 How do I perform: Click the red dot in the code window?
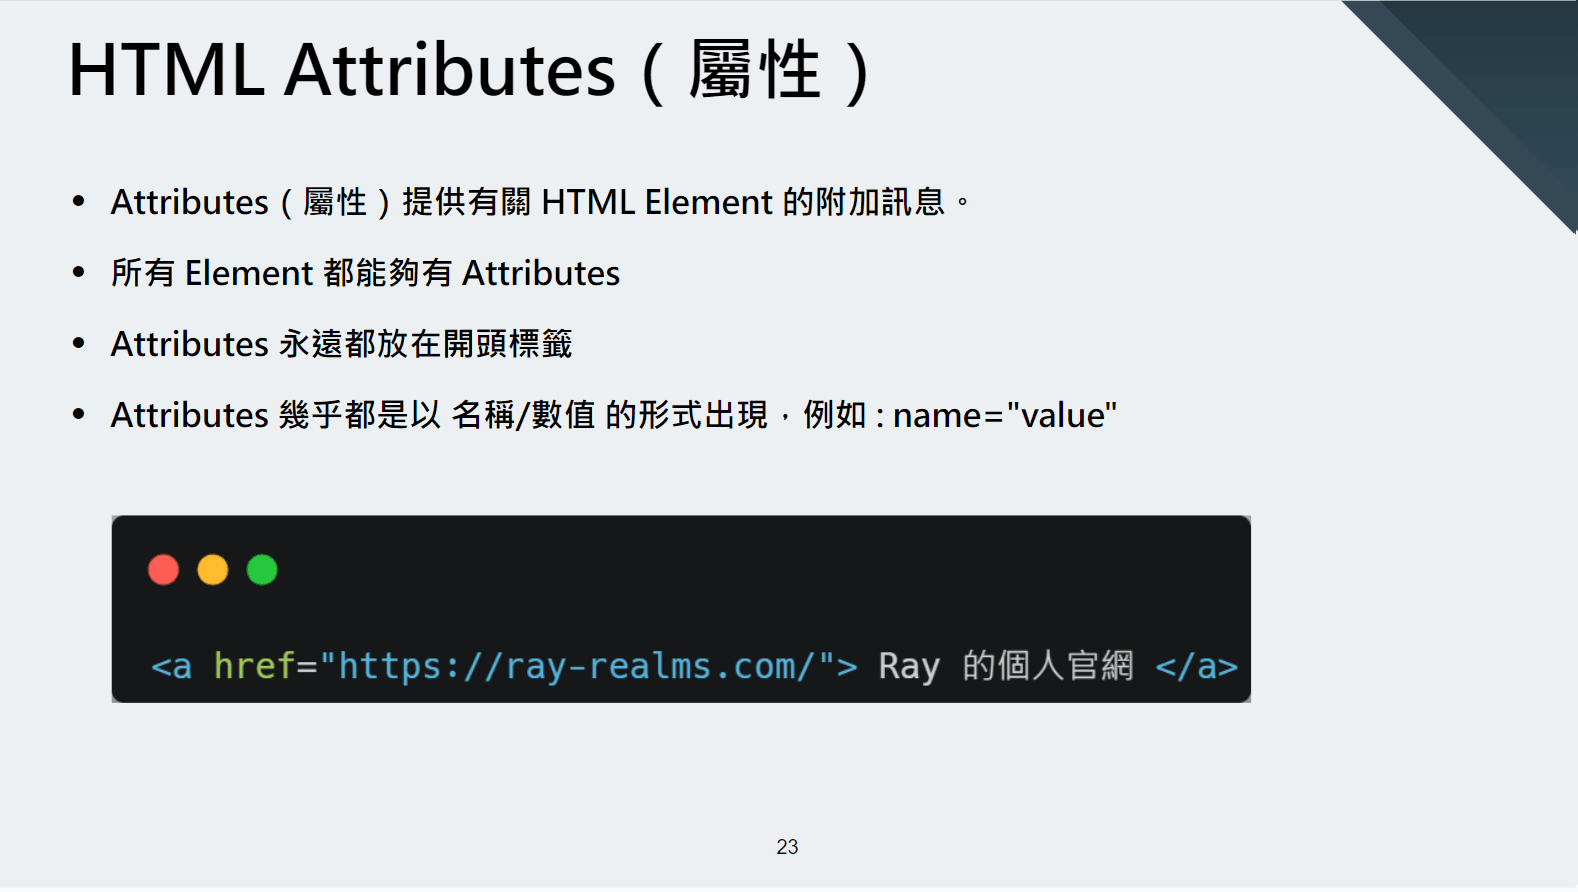point(163,570)
